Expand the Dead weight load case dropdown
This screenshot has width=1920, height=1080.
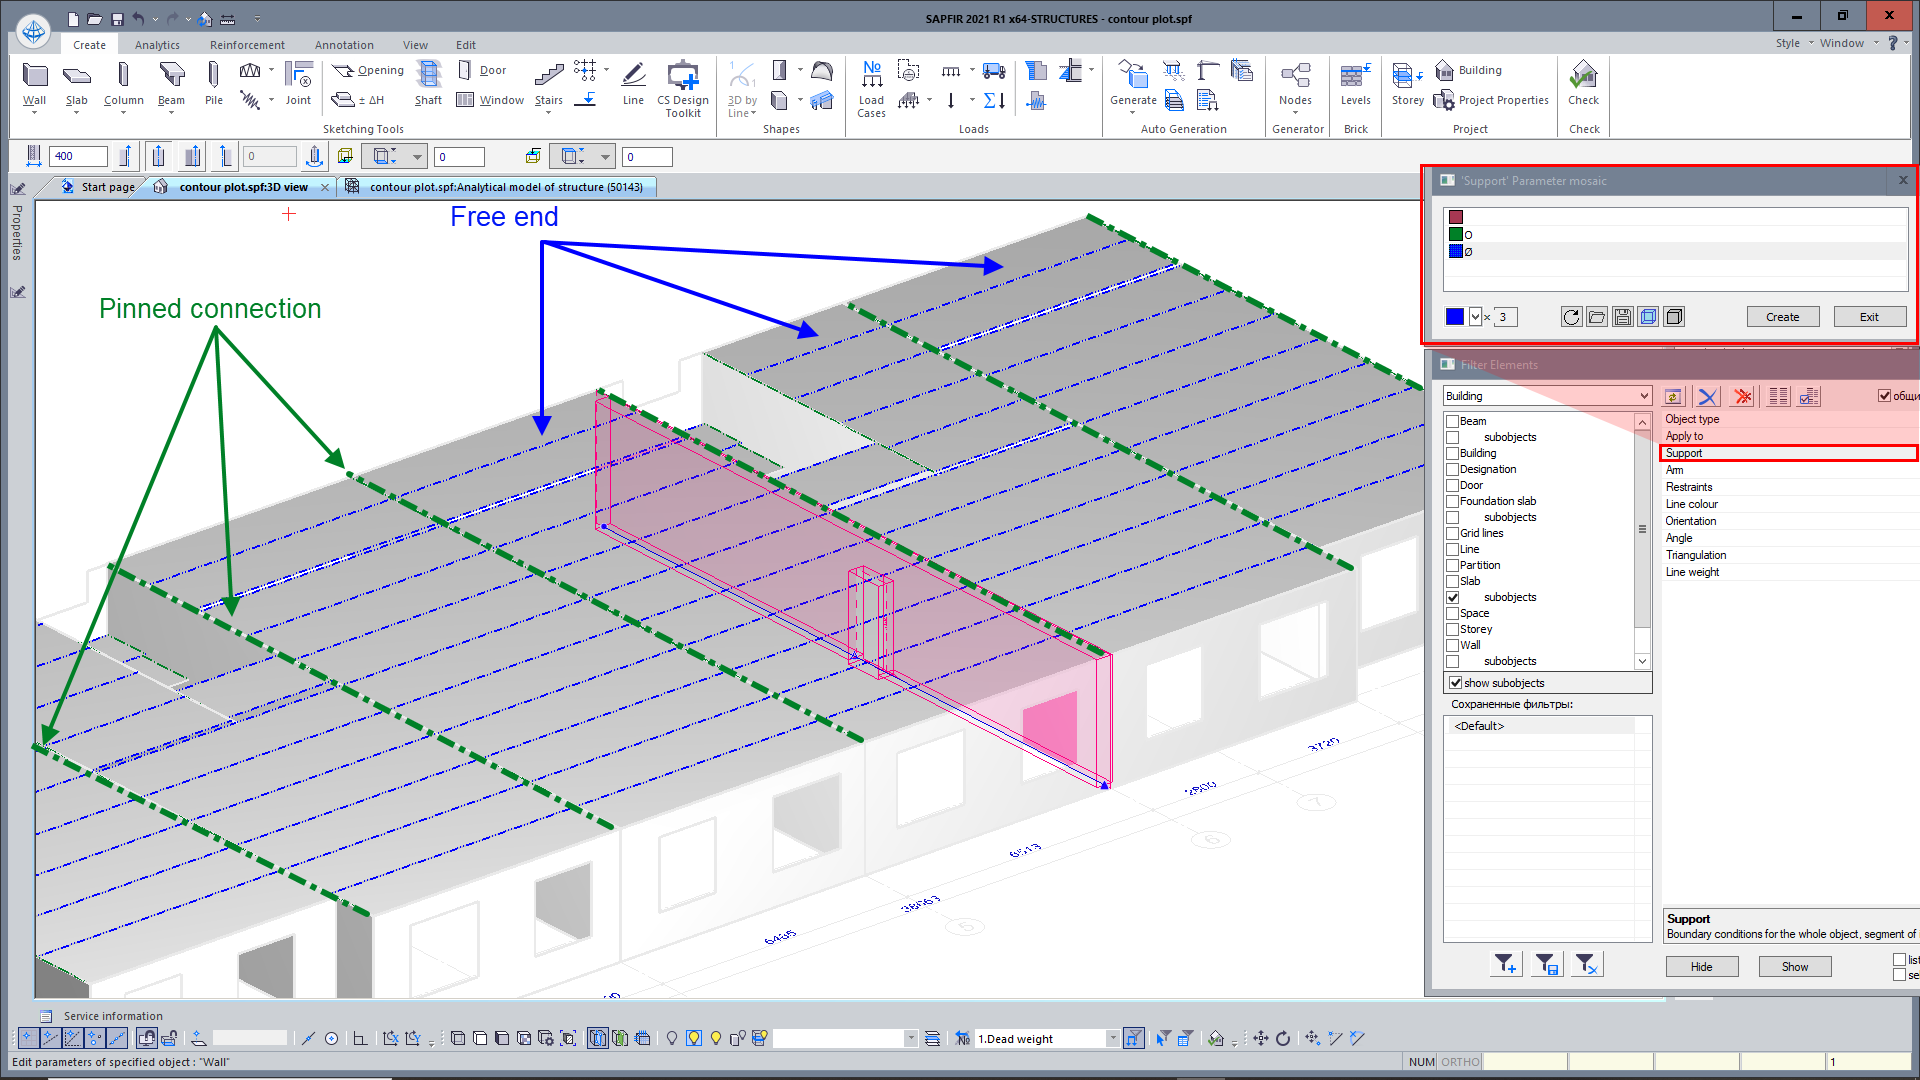click(1112, 1039)
